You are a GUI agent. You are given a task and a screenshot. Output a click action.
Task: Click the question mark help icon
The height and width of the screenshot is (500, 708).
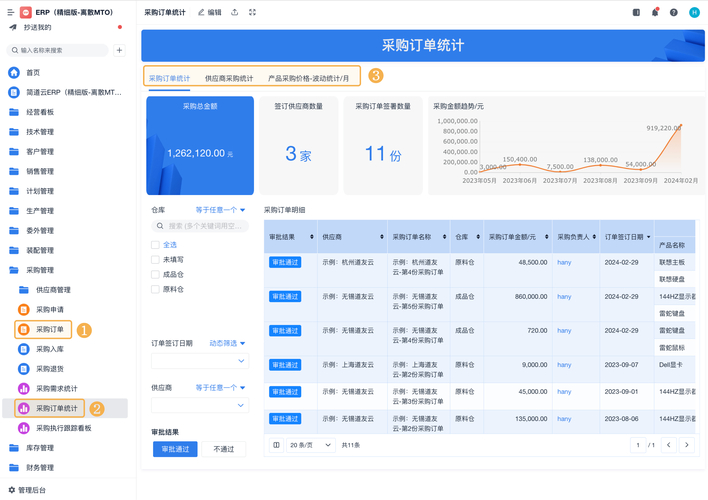pyautogui.click(x=674, y=13)
